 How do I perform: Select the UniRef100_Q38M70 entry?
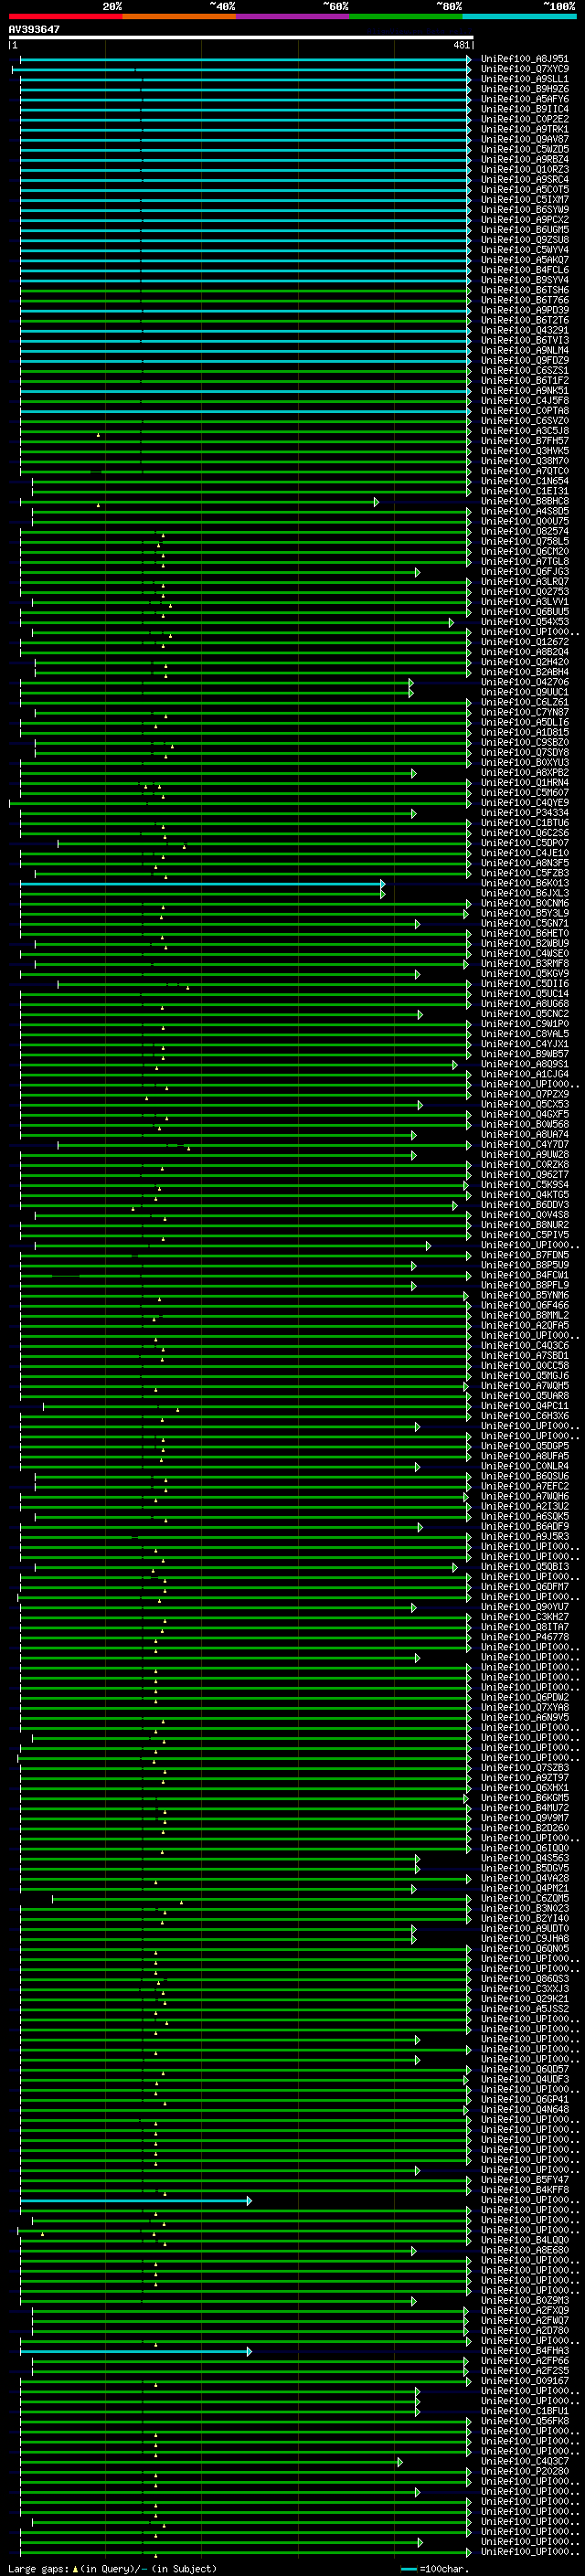[x=525, y=461]
